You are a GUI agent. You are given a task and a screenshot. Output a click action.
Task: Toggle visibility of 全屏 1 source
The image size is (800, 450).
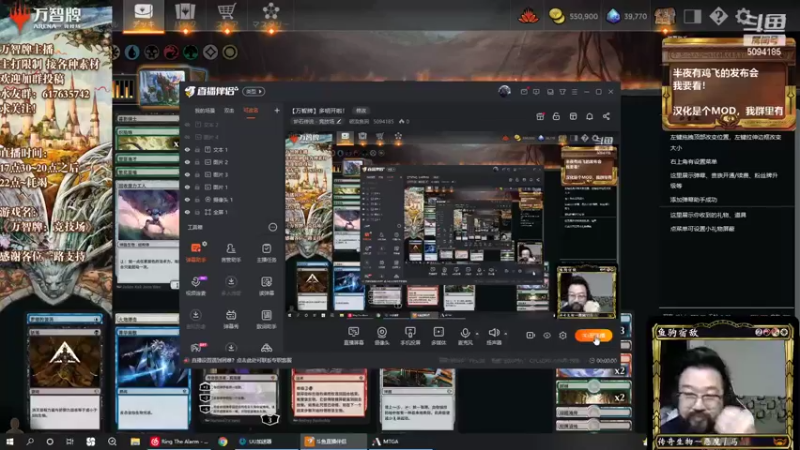187,212
